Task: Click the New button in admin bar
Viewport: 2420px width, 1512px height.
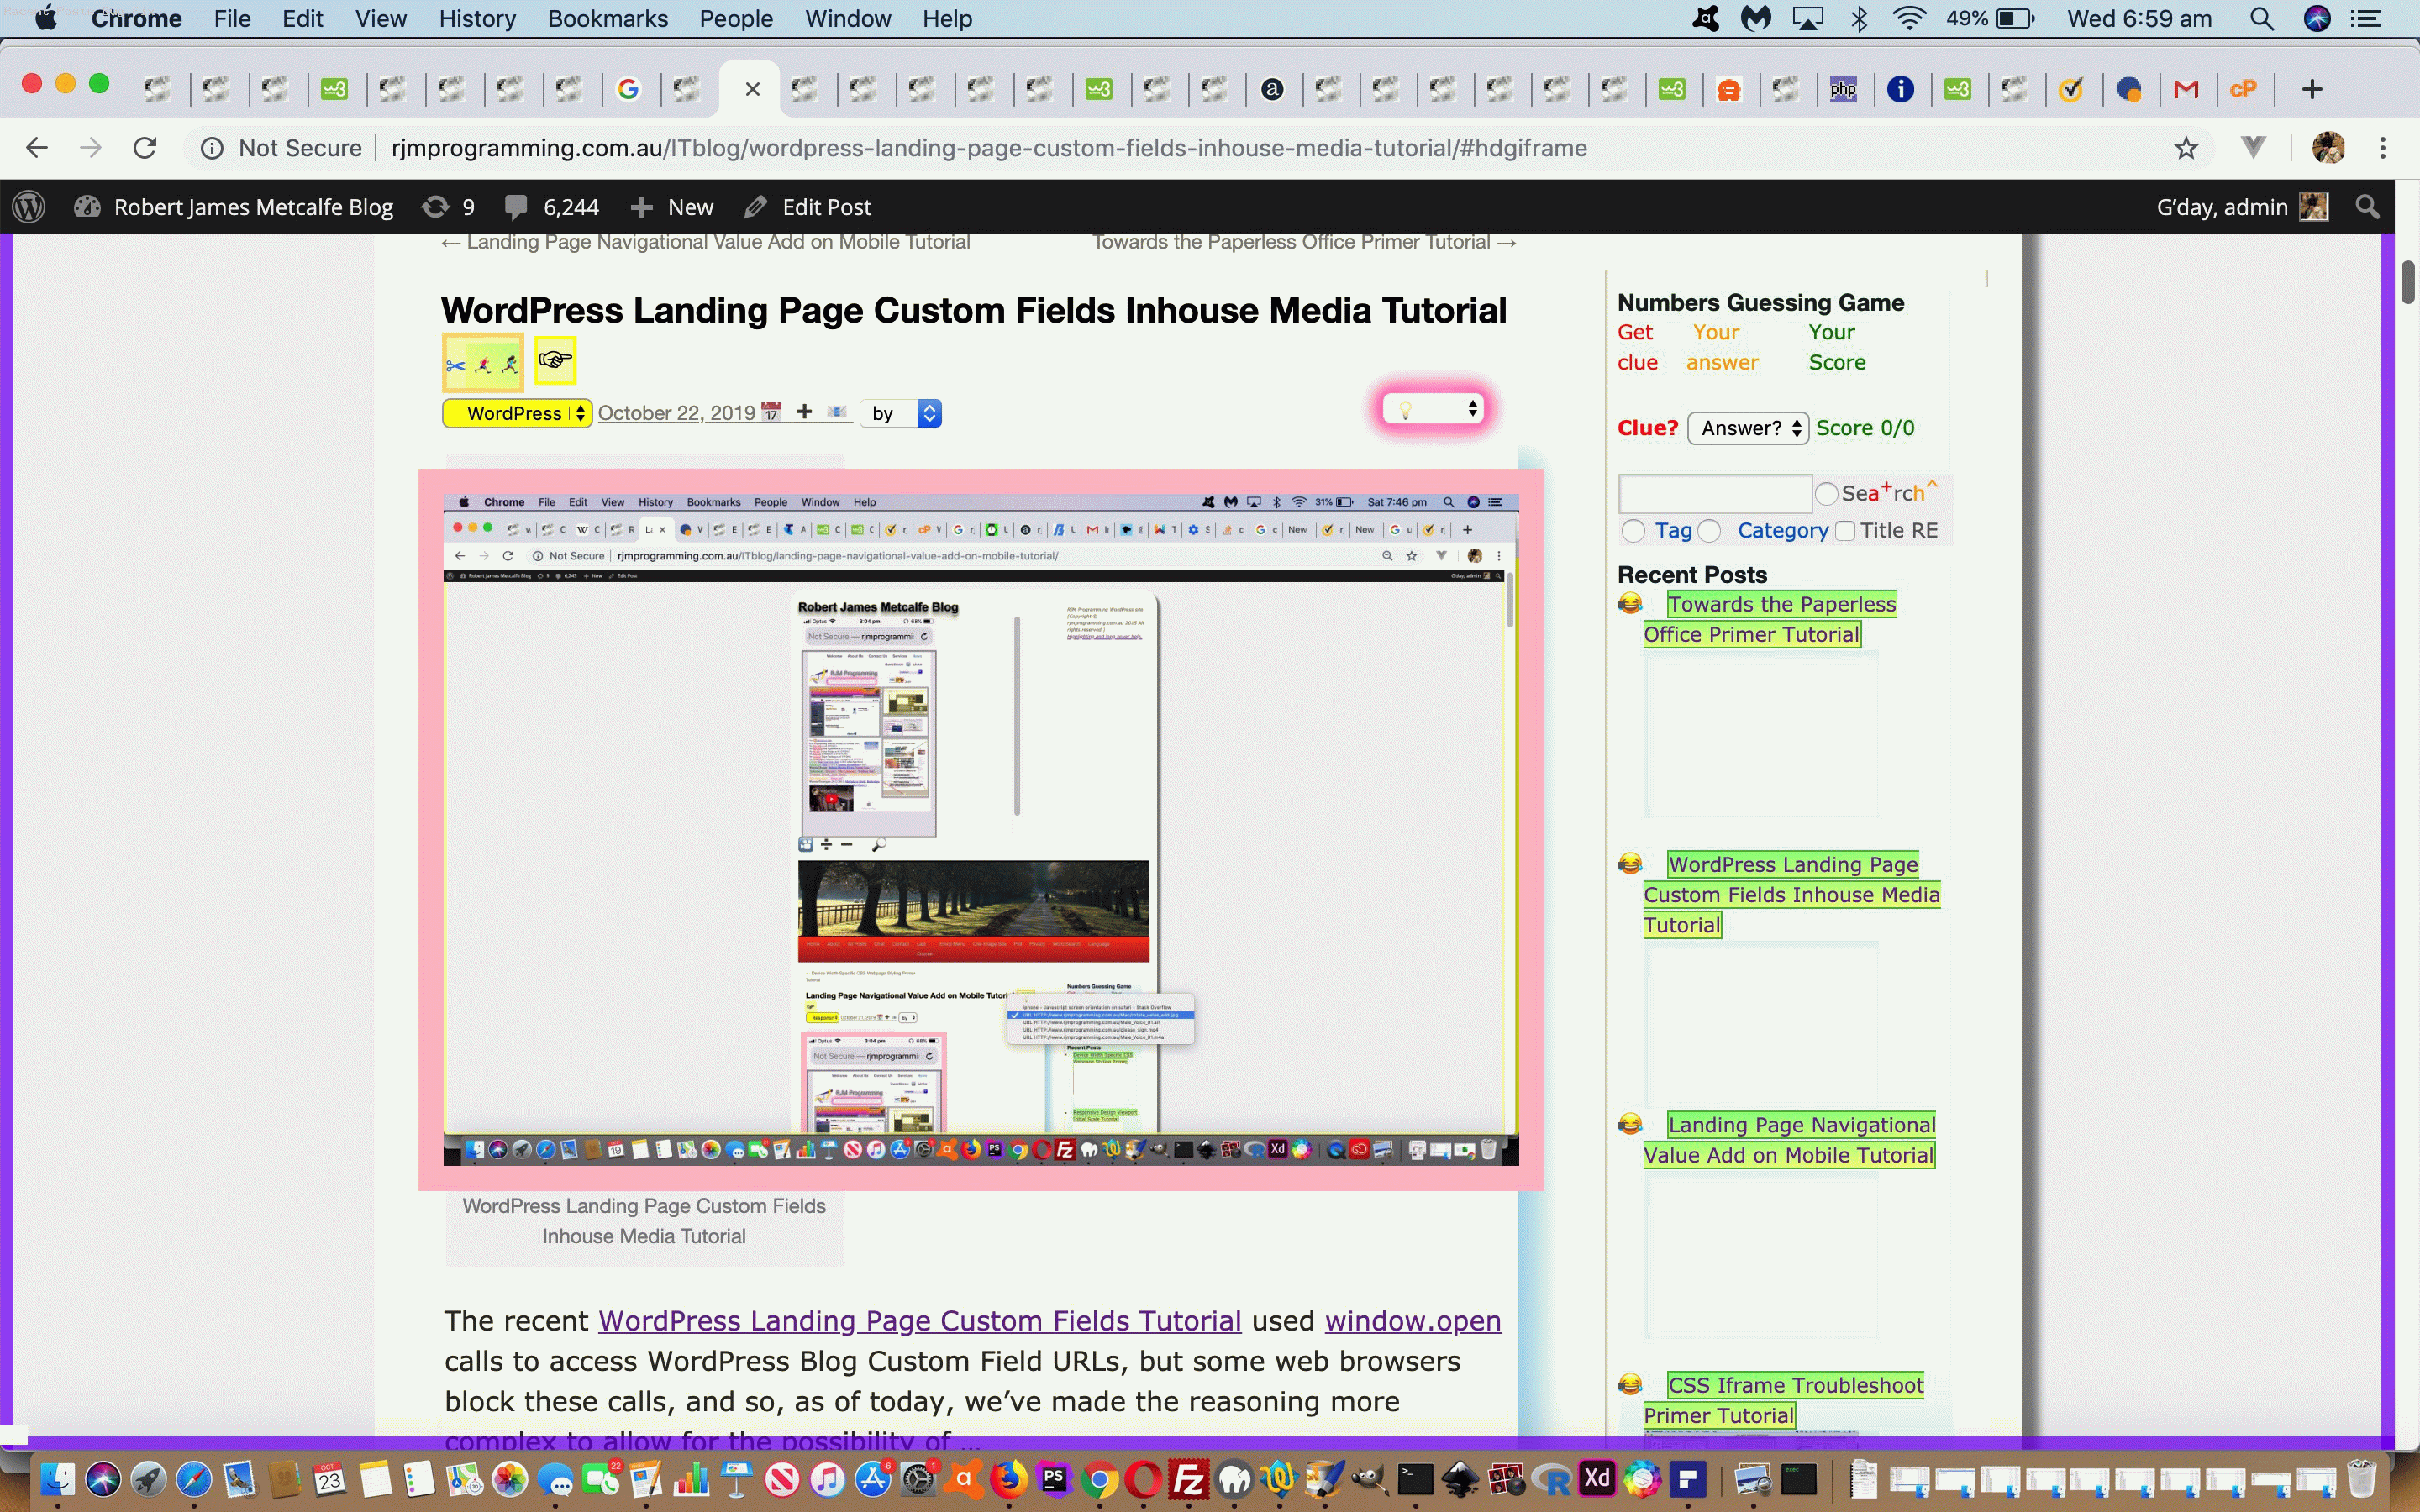Action: tap(672, 207)
